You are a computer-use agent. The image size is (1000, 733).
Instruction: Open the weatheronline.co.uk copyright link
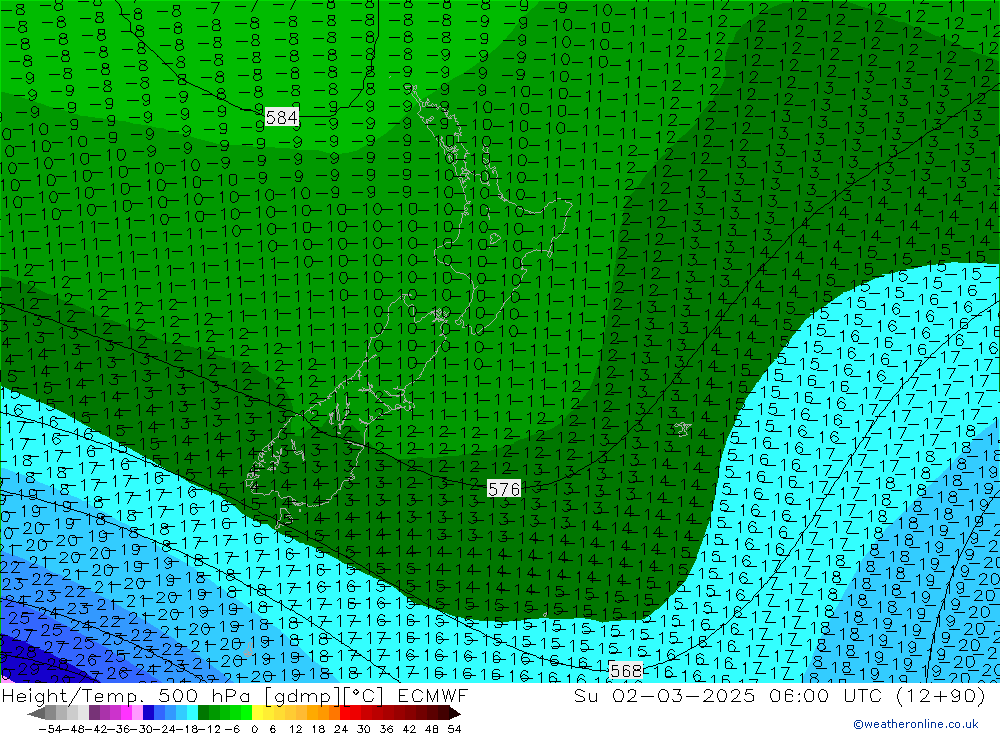916,724
